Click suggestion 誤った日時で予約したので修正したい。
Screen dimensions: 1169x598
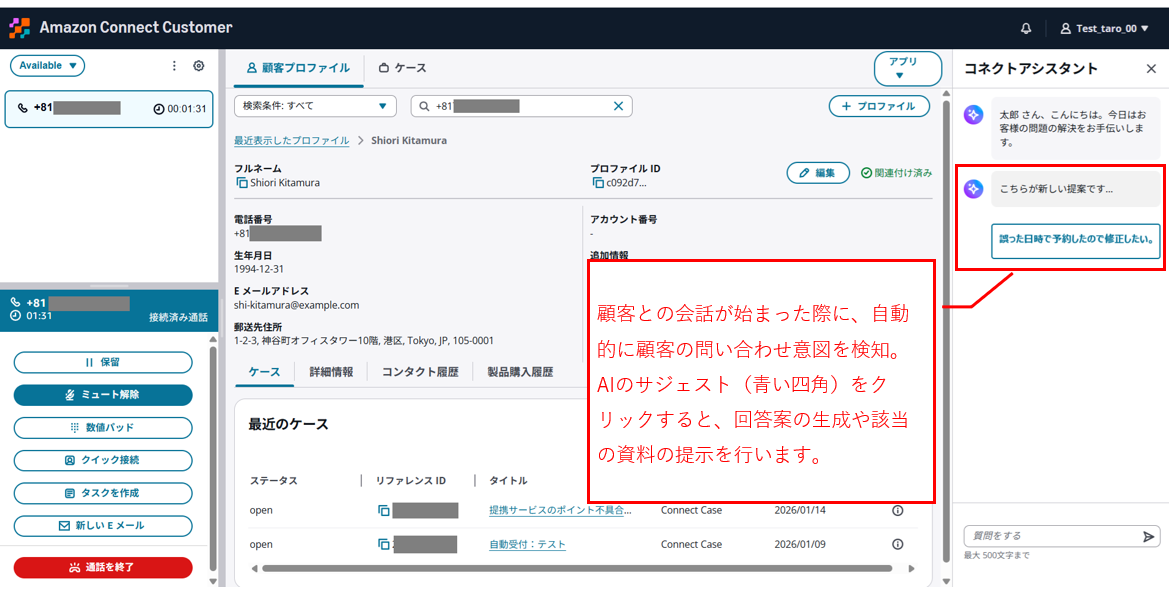click(1076, 241)
